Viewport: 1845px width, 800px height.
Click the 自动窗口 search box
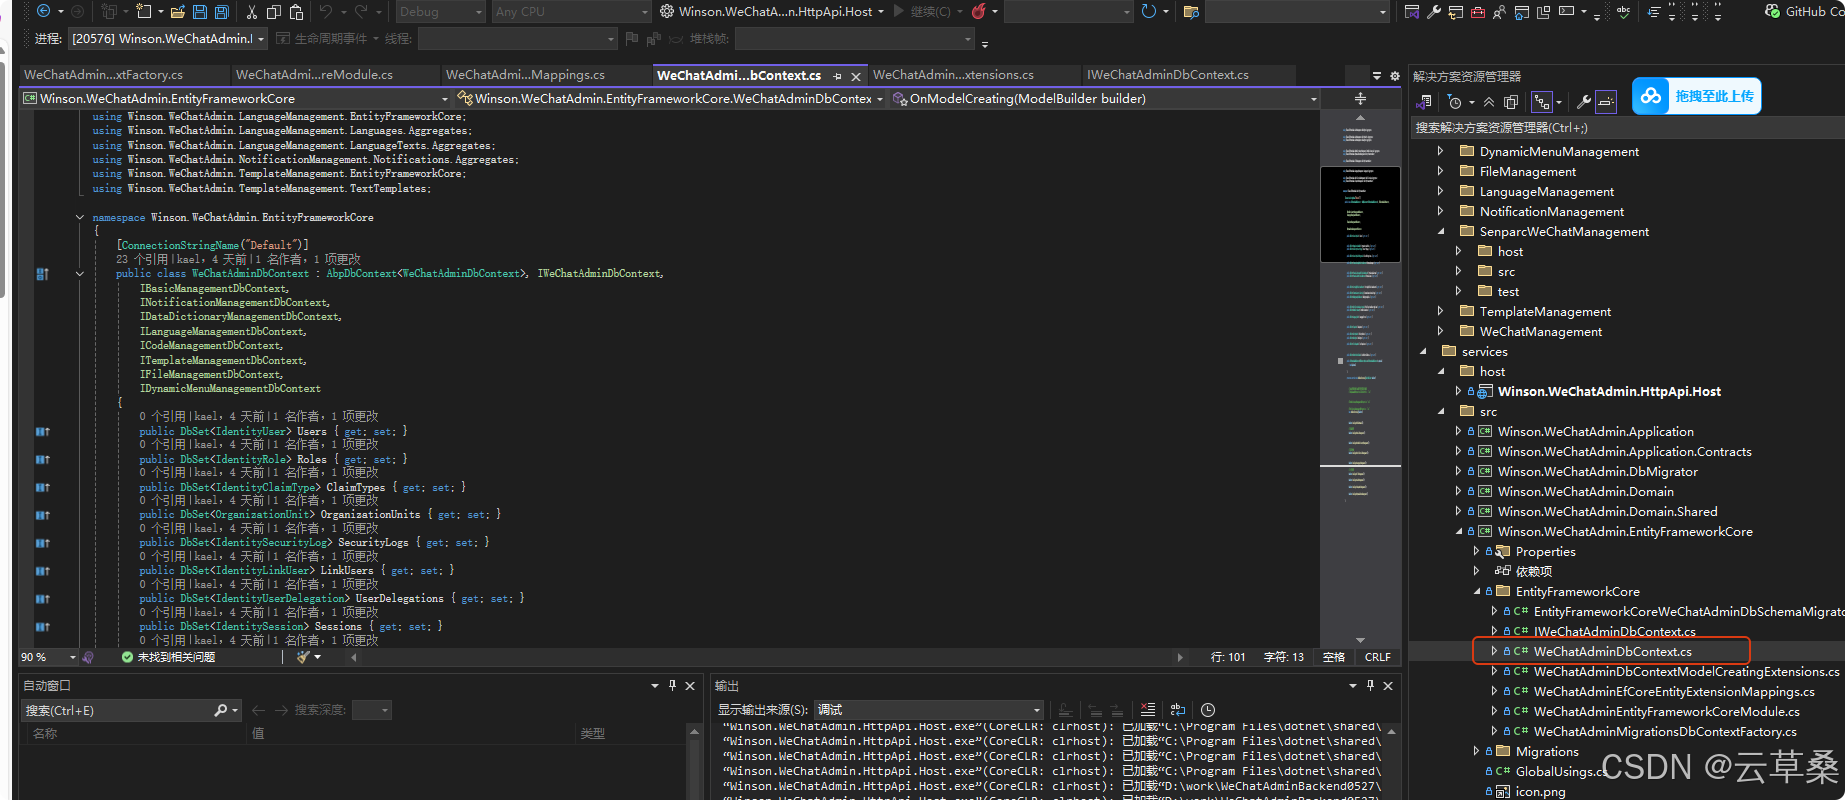(x=131, y=710)
